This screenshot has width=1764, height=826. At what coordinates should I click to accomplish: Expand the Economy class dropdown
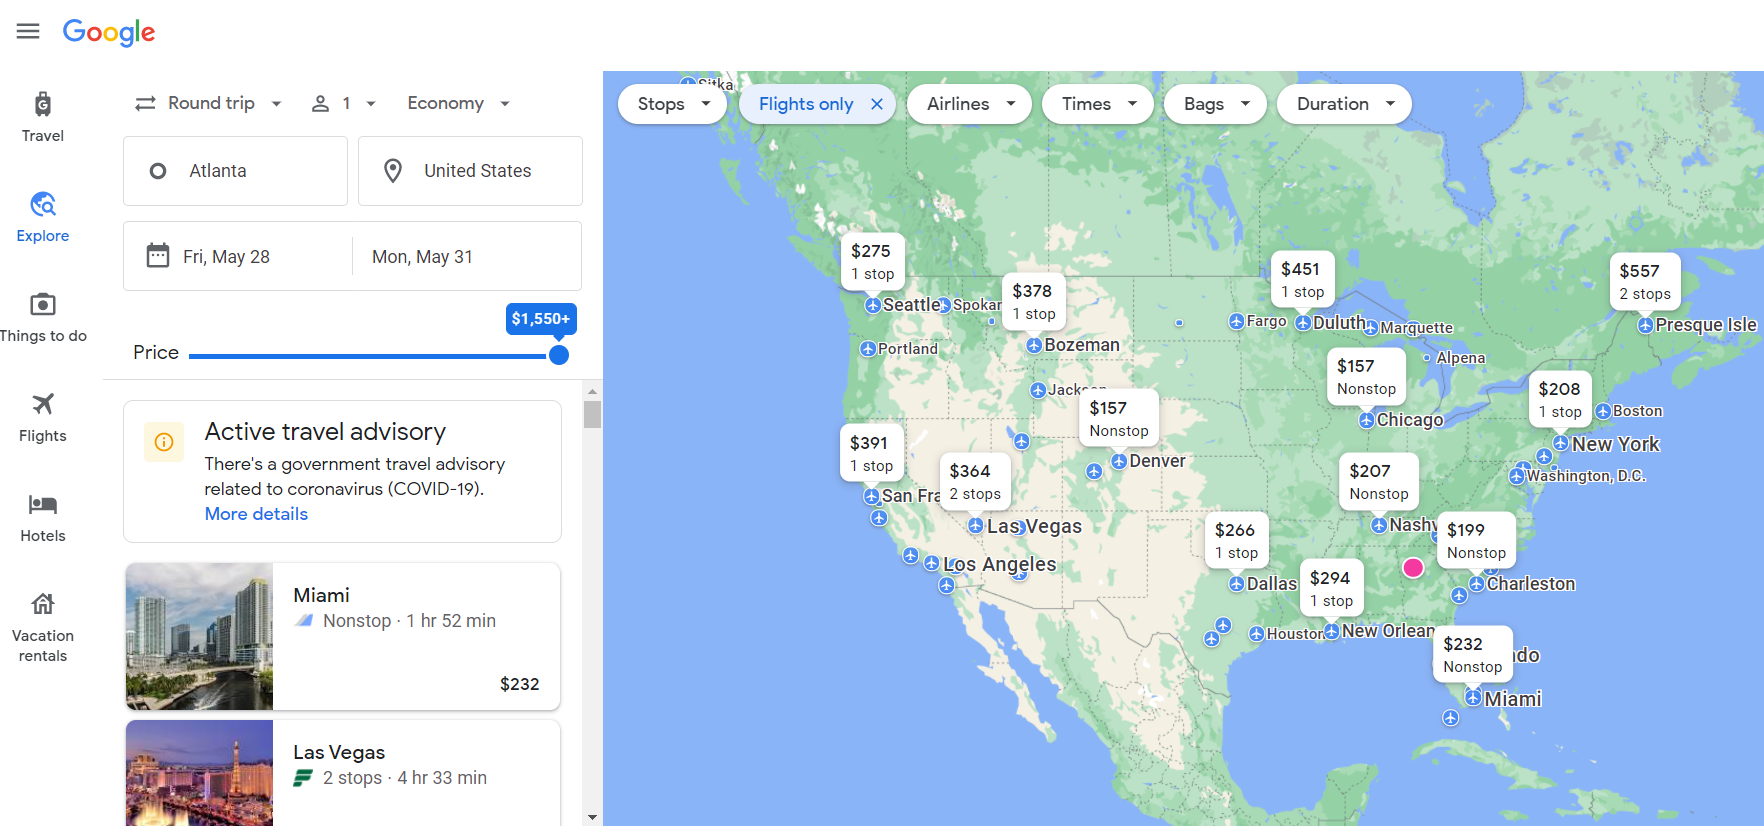[x=458, y=103]
